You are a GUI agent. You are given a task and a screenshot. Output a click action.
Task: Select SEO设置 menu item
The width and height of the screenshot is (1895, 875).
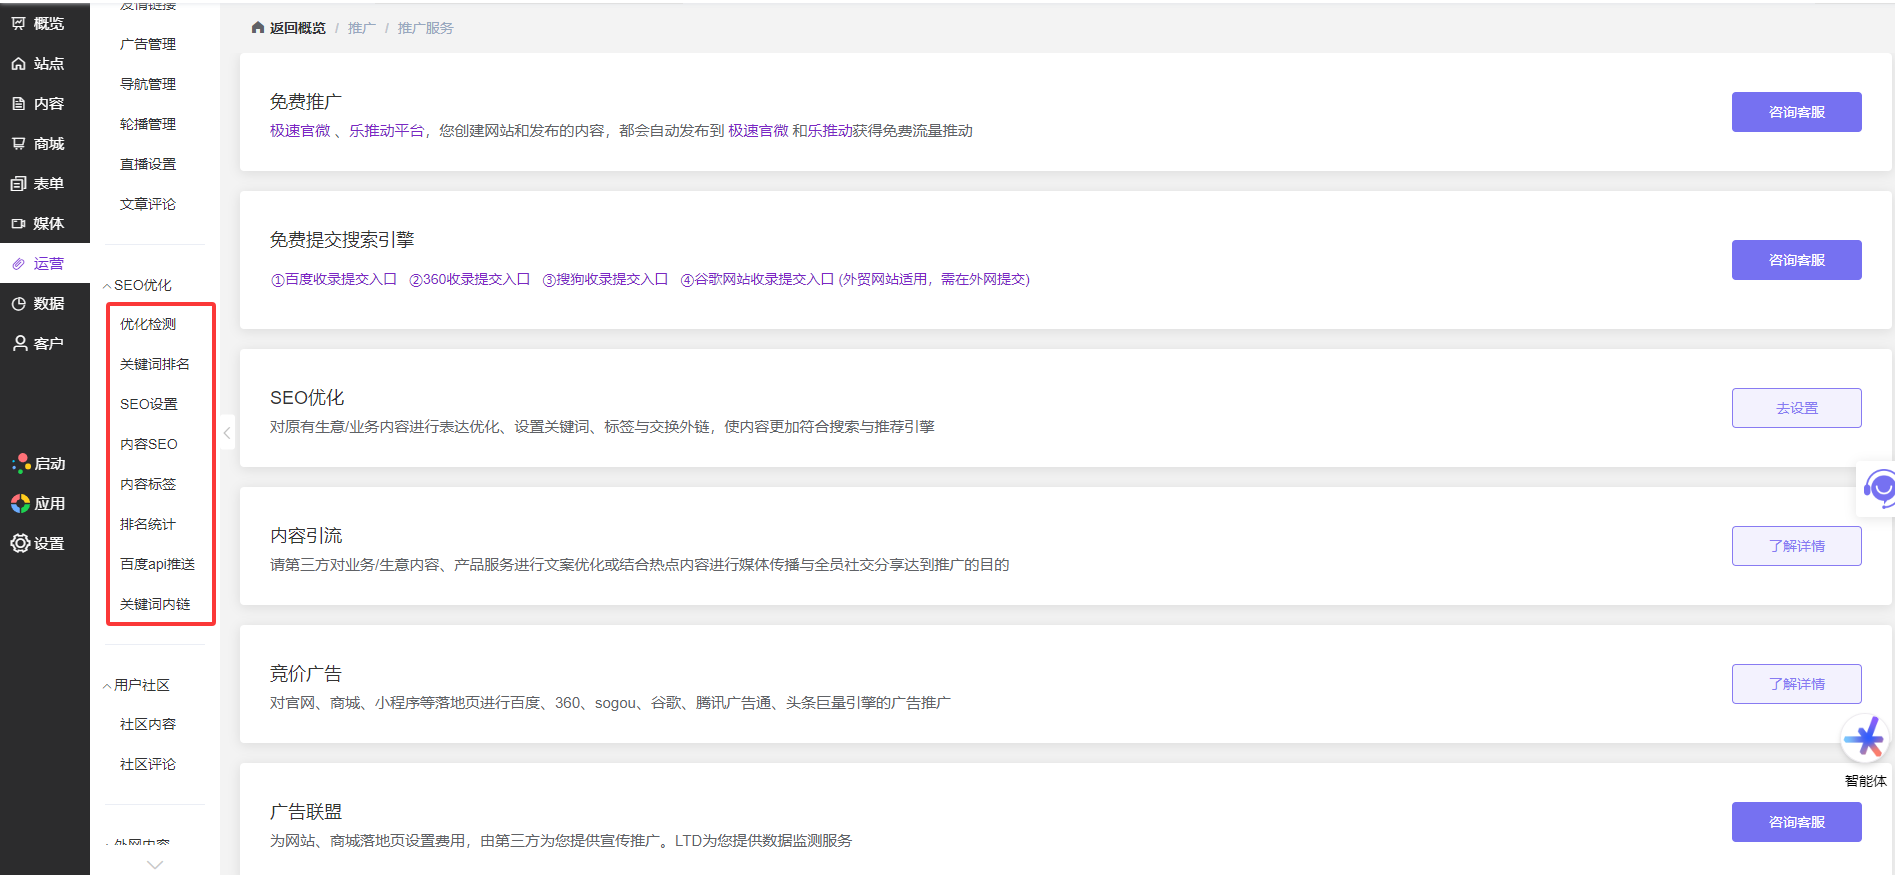tap(149, 404)
